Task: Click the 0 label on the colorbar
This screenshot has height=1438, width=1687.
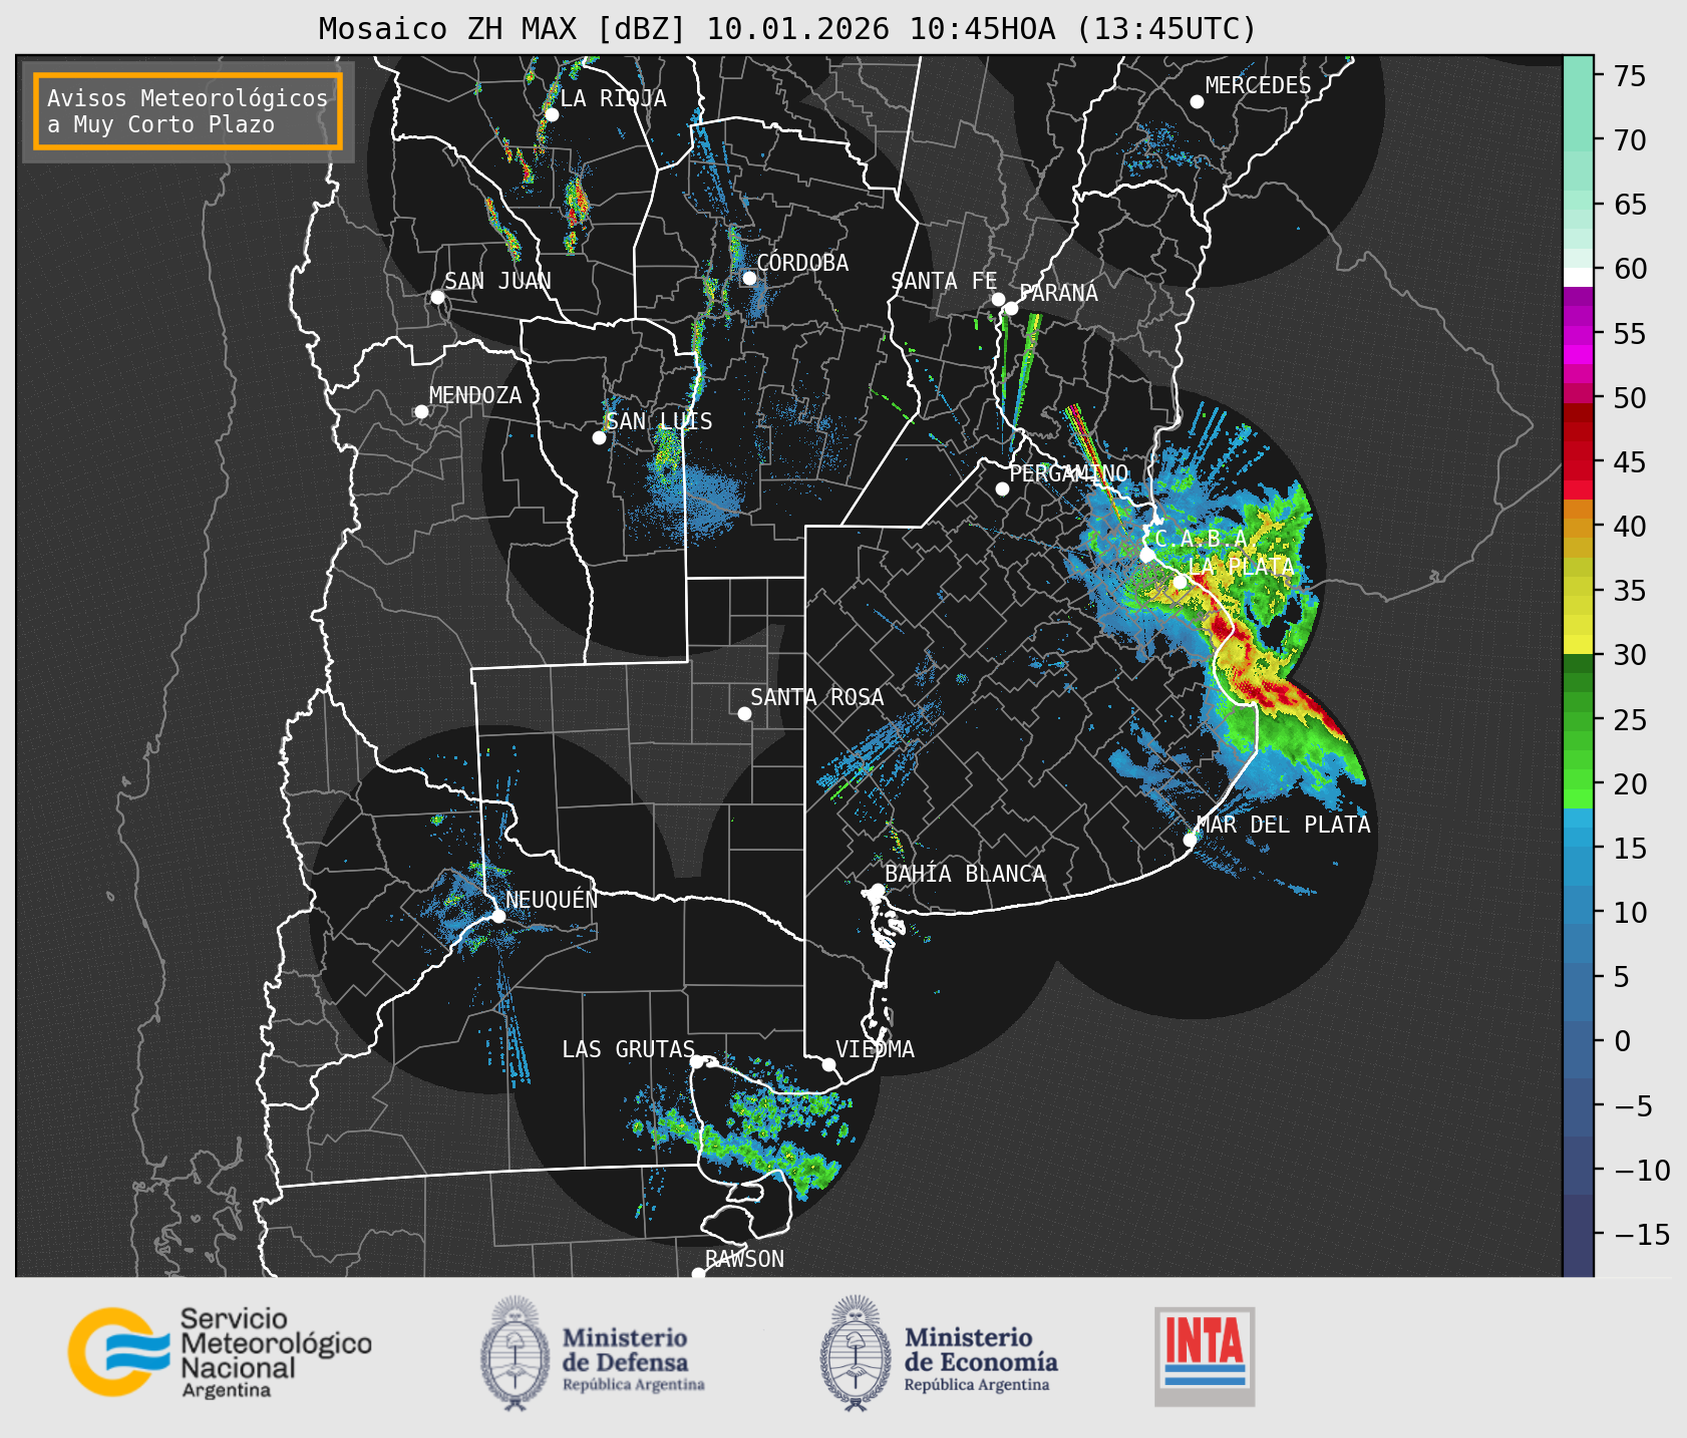Action: coord(1622,1041)
